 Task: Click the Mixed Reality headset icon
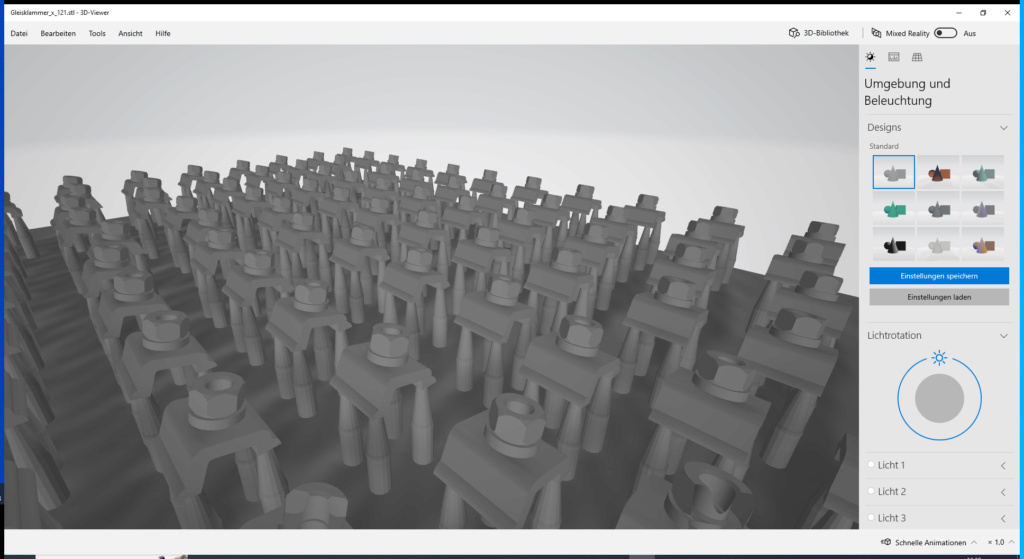[x=876, y=33]
